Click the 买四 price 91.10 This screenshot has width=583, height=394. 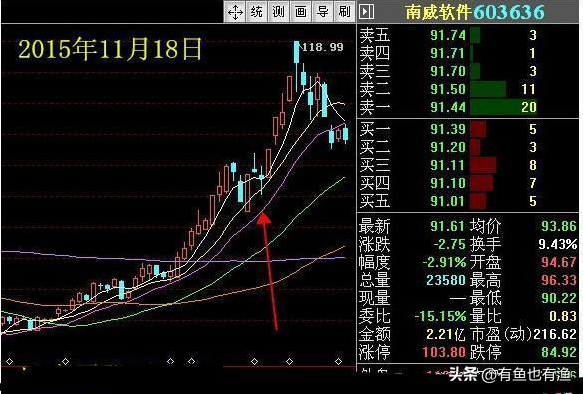(x=448, y=183)
